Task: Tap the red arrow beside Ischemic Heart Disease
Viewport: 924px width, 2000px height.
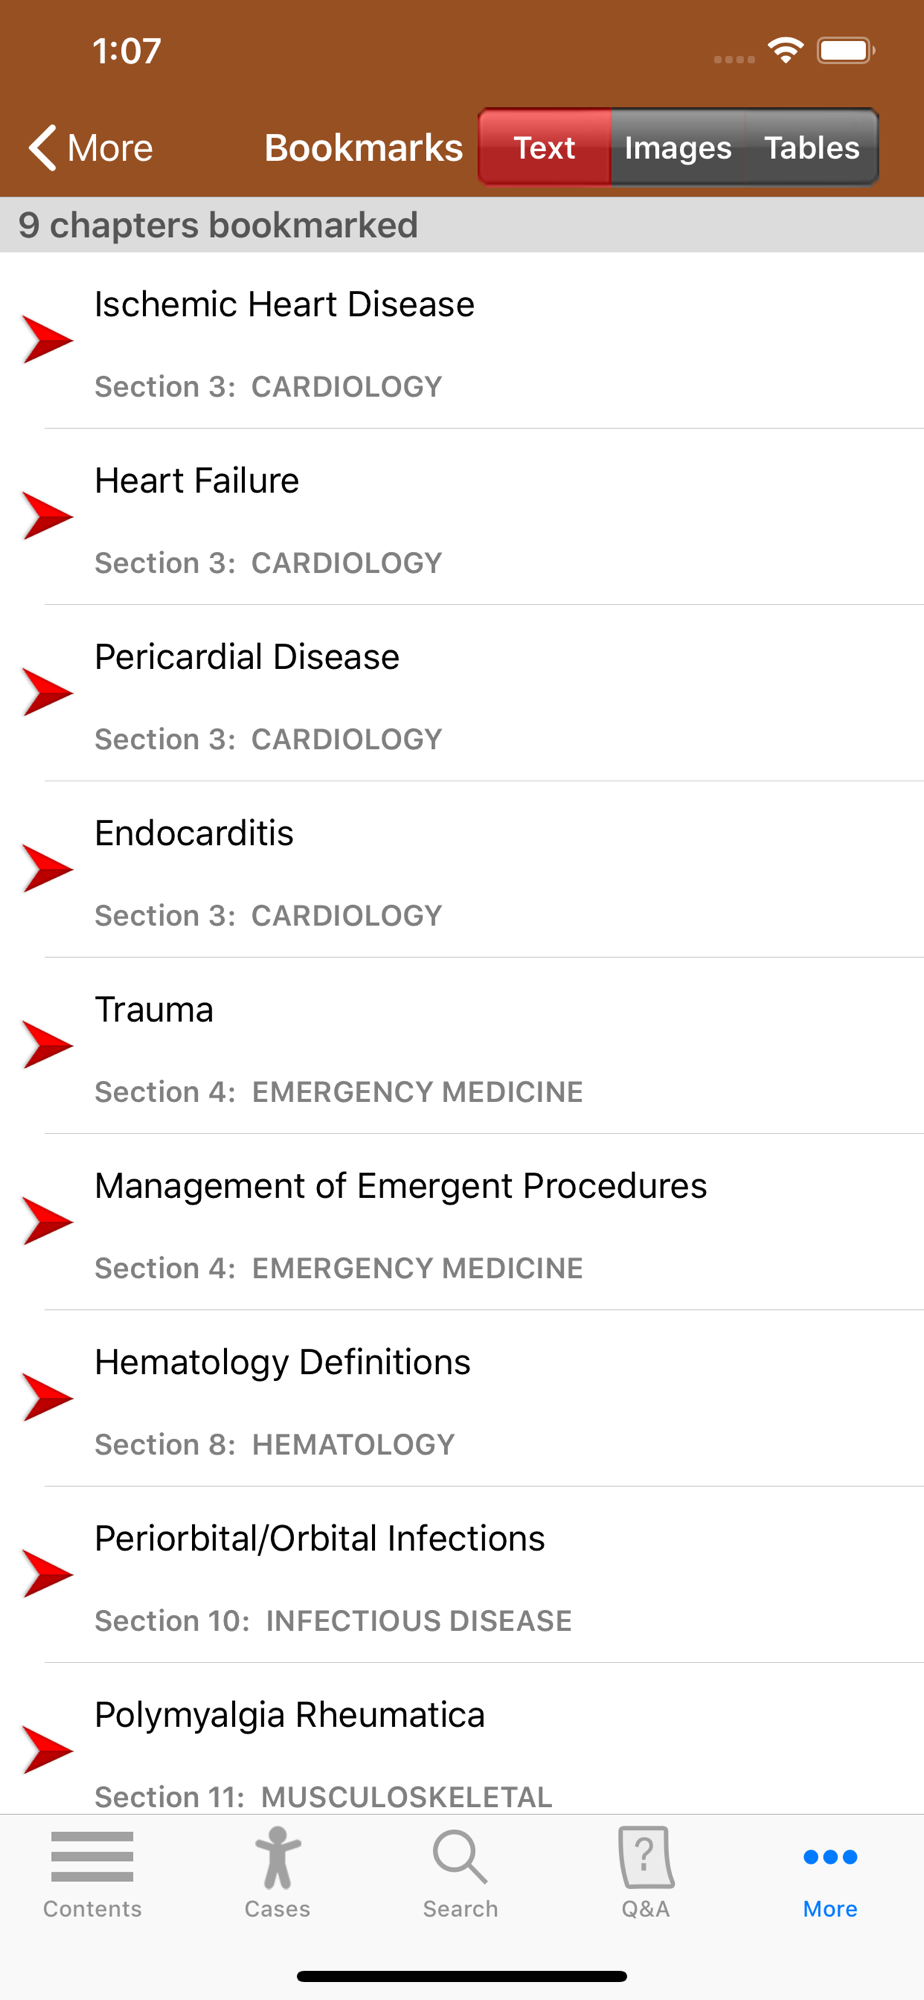Action: [48, 340]
